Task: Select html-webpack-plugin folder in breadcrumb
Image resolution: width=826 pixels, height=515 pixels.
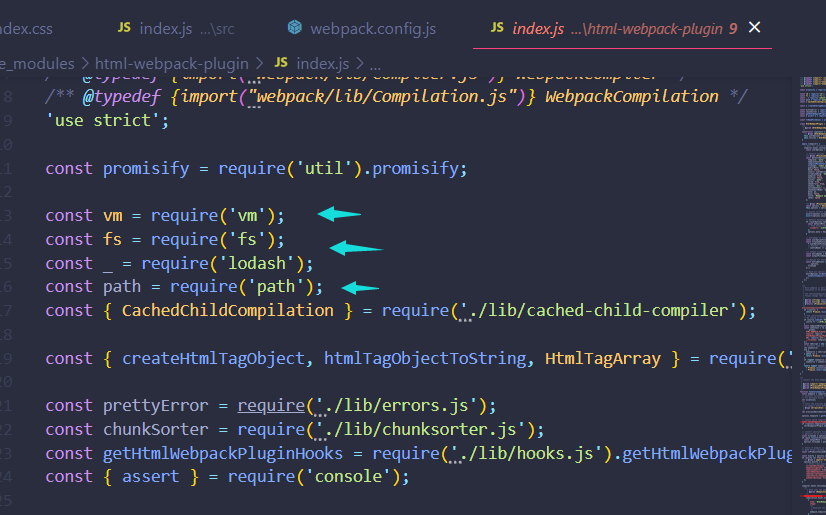Action: tap(171, 64)
